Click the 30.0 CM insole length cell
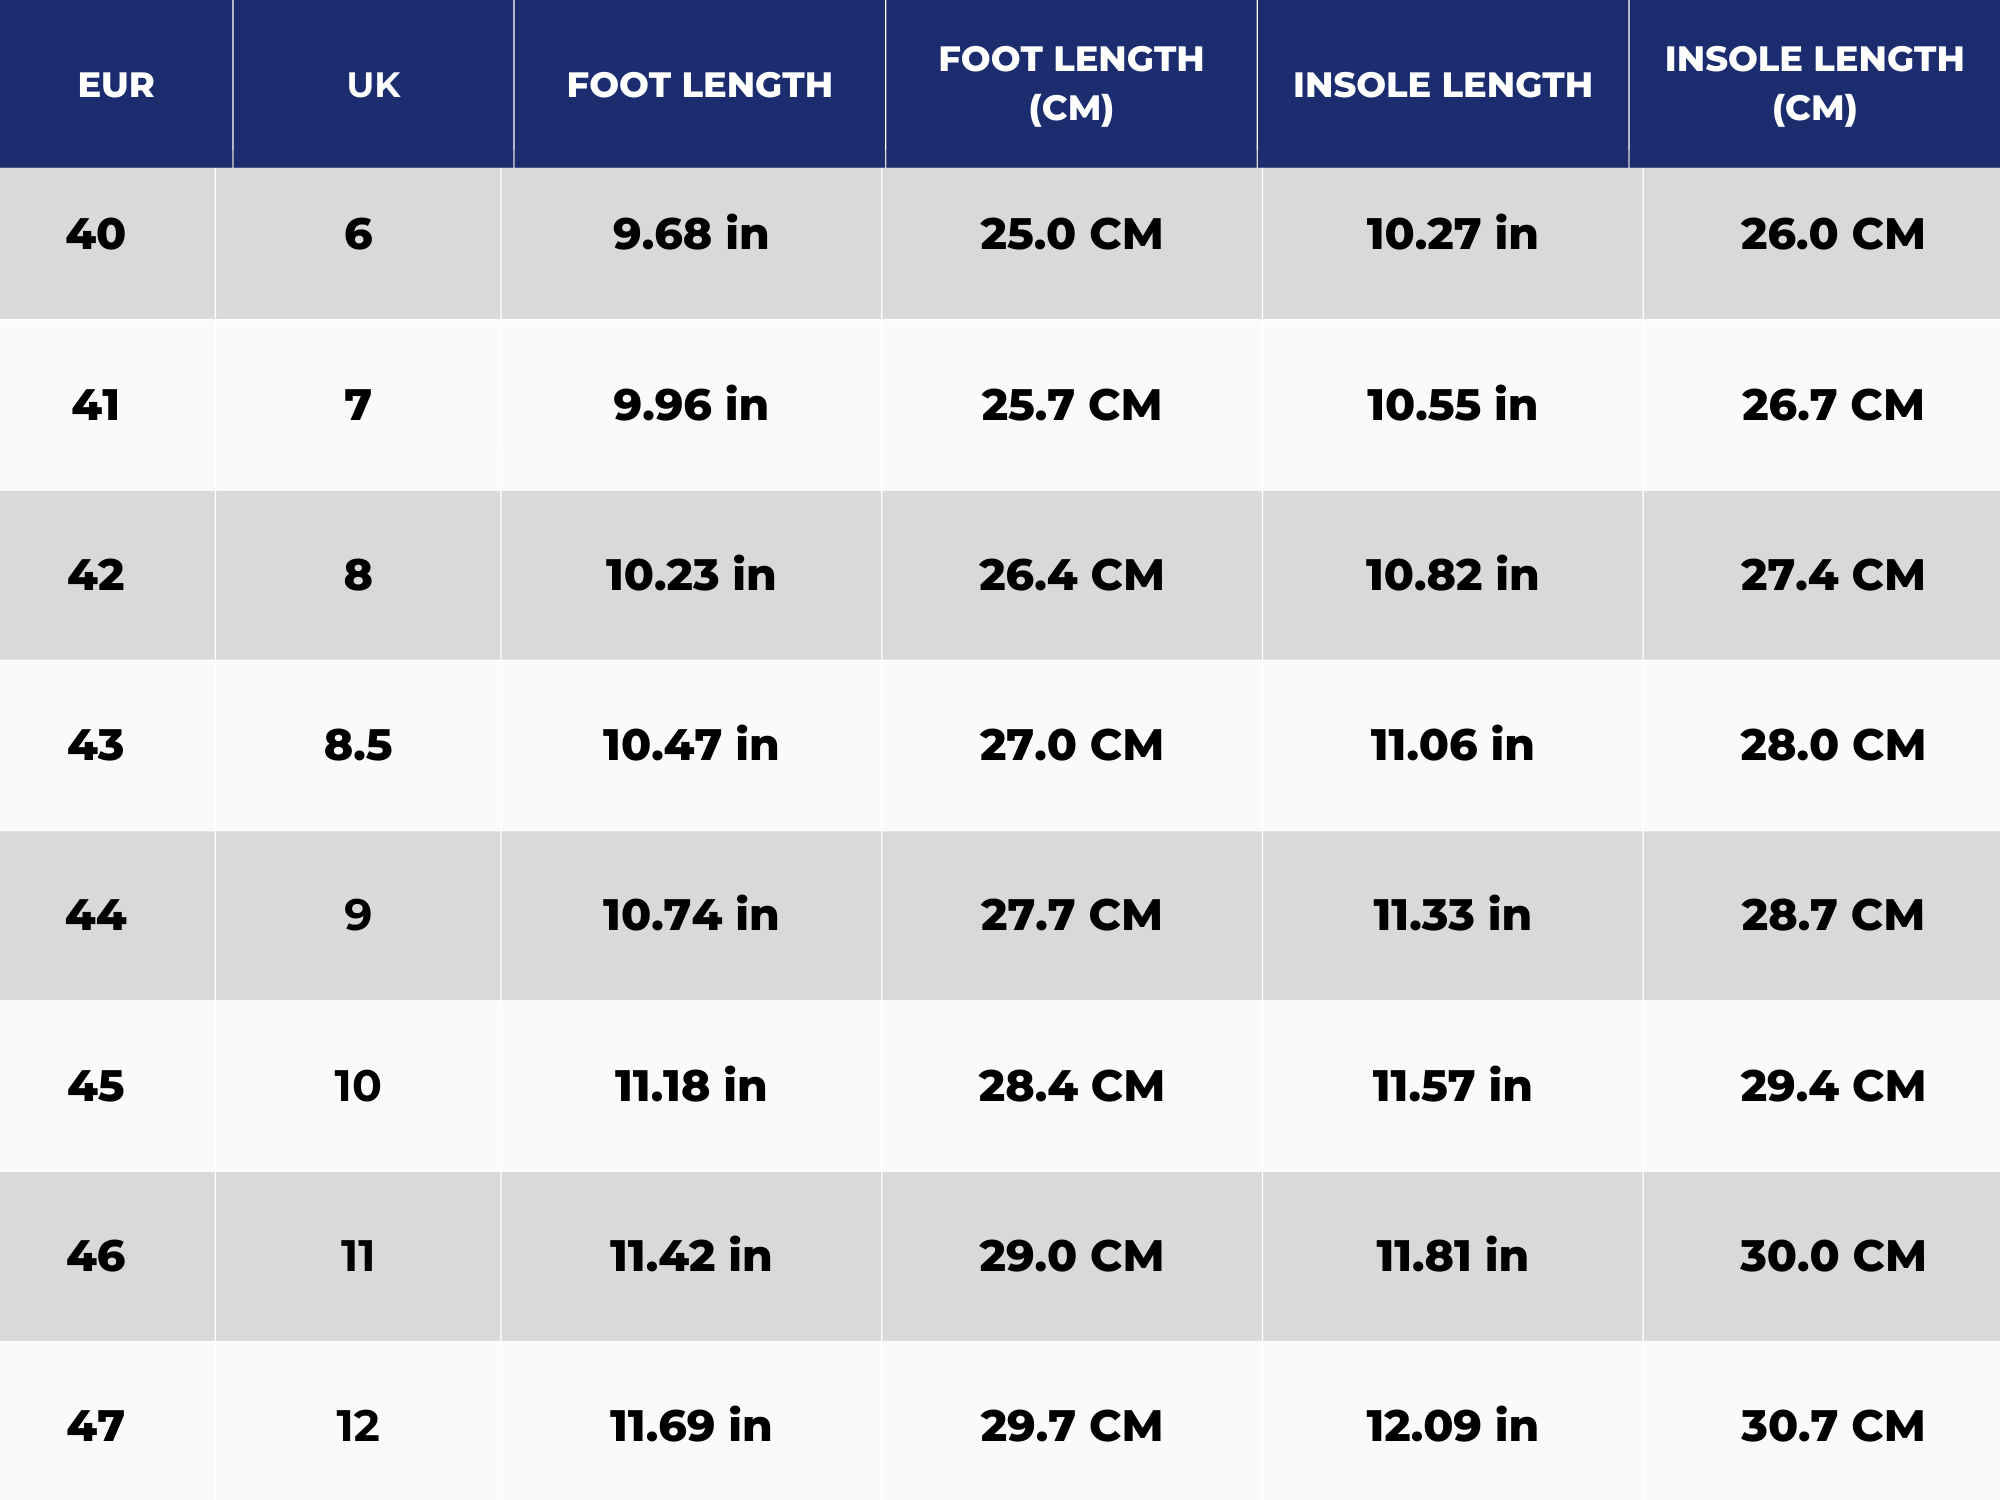This screenshot has width=2000, height=1500. click(1832, 1257)
